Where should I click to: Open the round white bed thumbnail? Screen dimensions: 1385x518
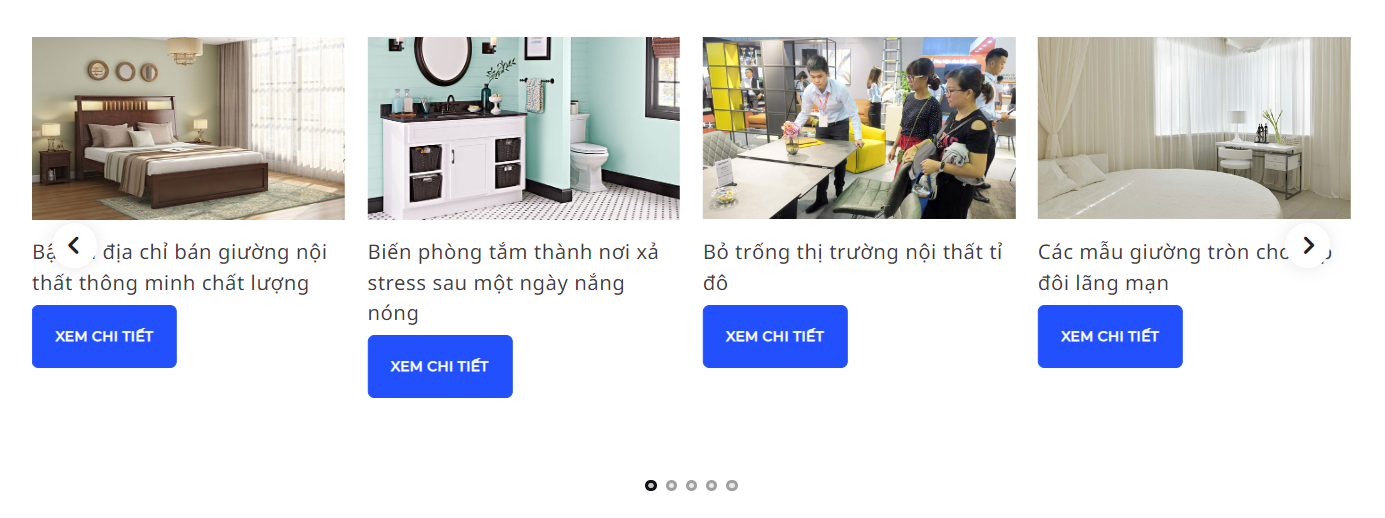[1194, 128]
